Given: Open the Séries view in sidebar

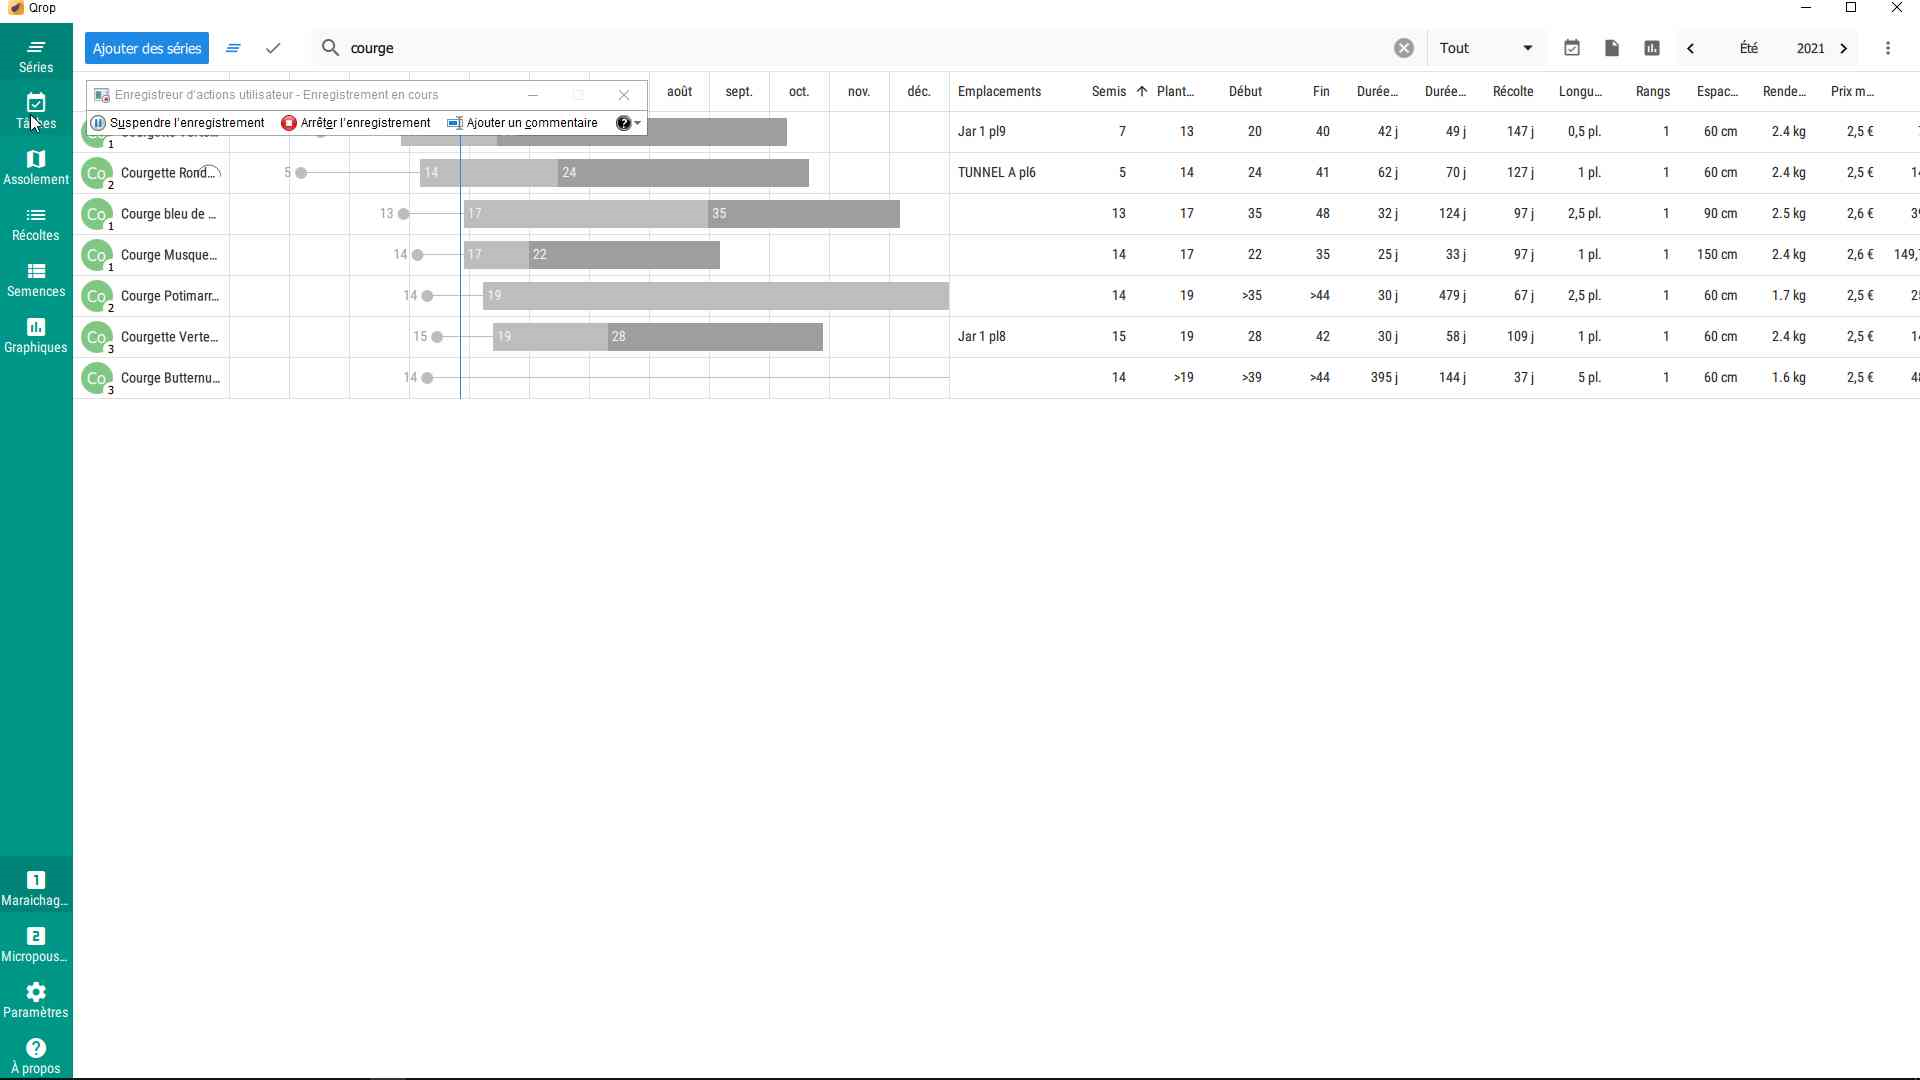Looking at the screenshot, I should pyautogui.click(x=36, y=56).
